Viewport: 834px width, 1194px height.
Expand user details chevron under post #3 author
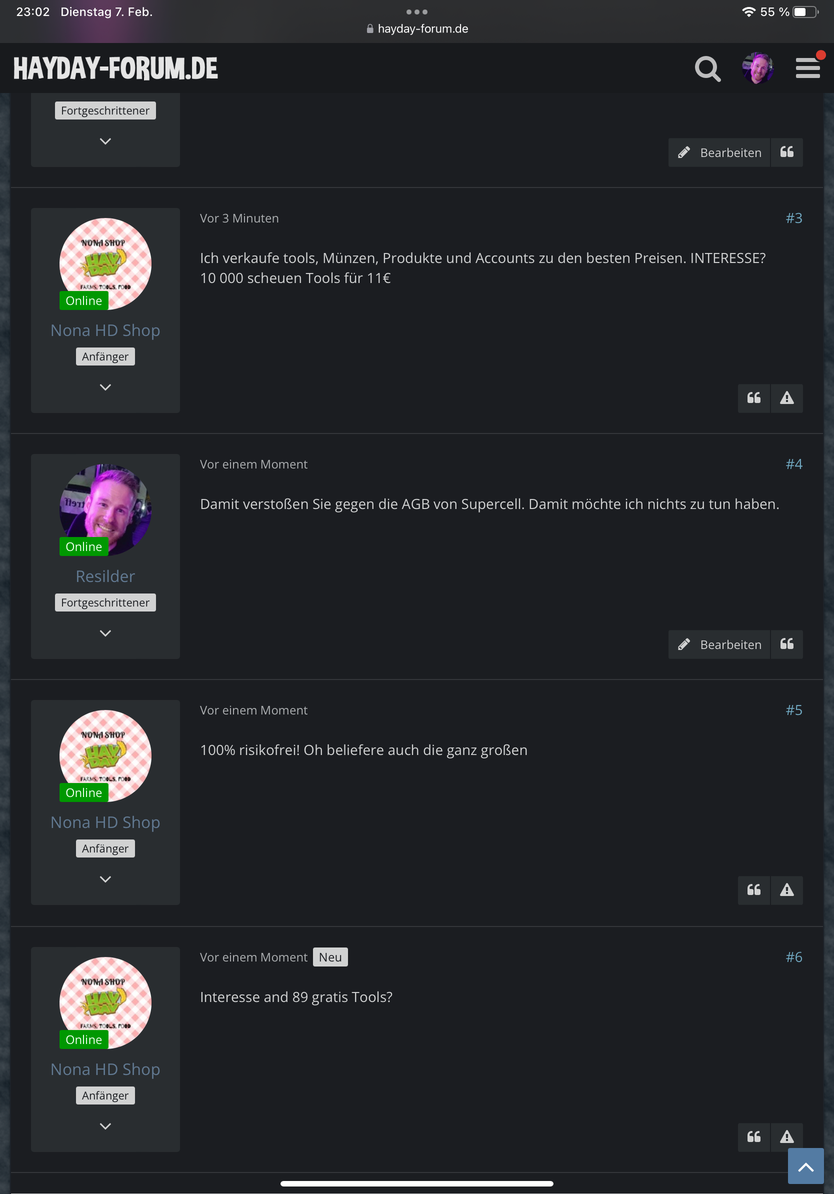click(x=105, y=388)
